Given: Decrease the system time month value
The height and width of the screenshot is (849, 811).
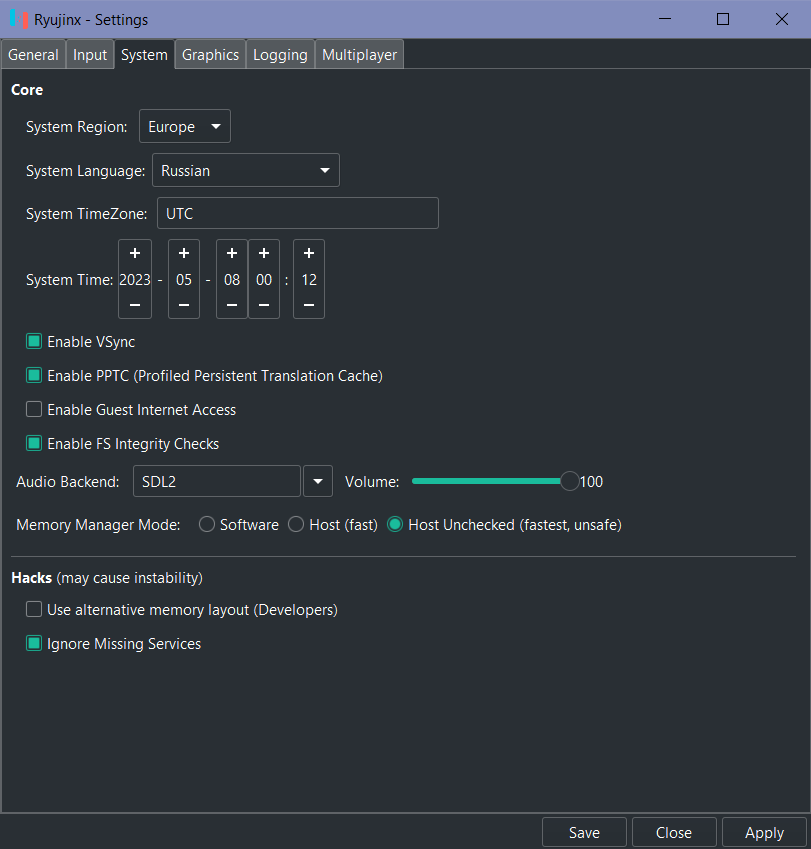Looking at the screenshot, I should (x=184, y=305).
